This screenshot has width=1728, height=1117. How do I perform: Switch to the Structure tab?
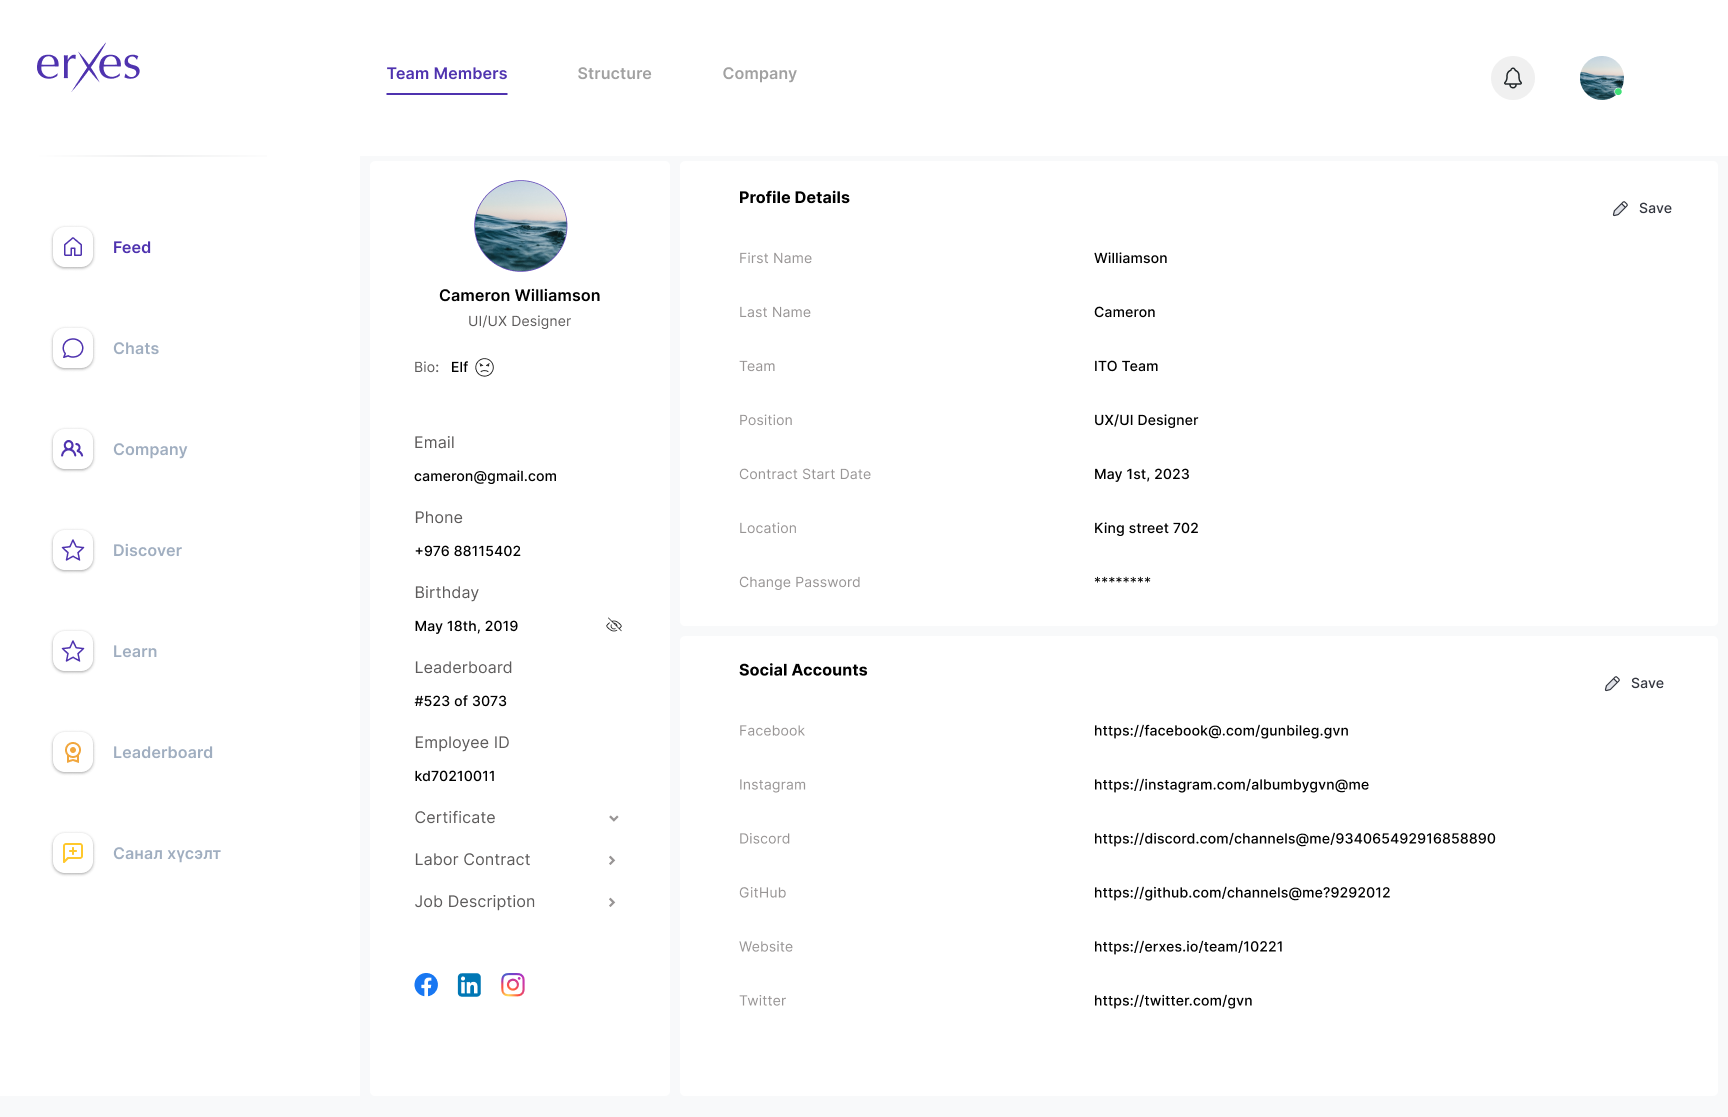pos(614,74)
